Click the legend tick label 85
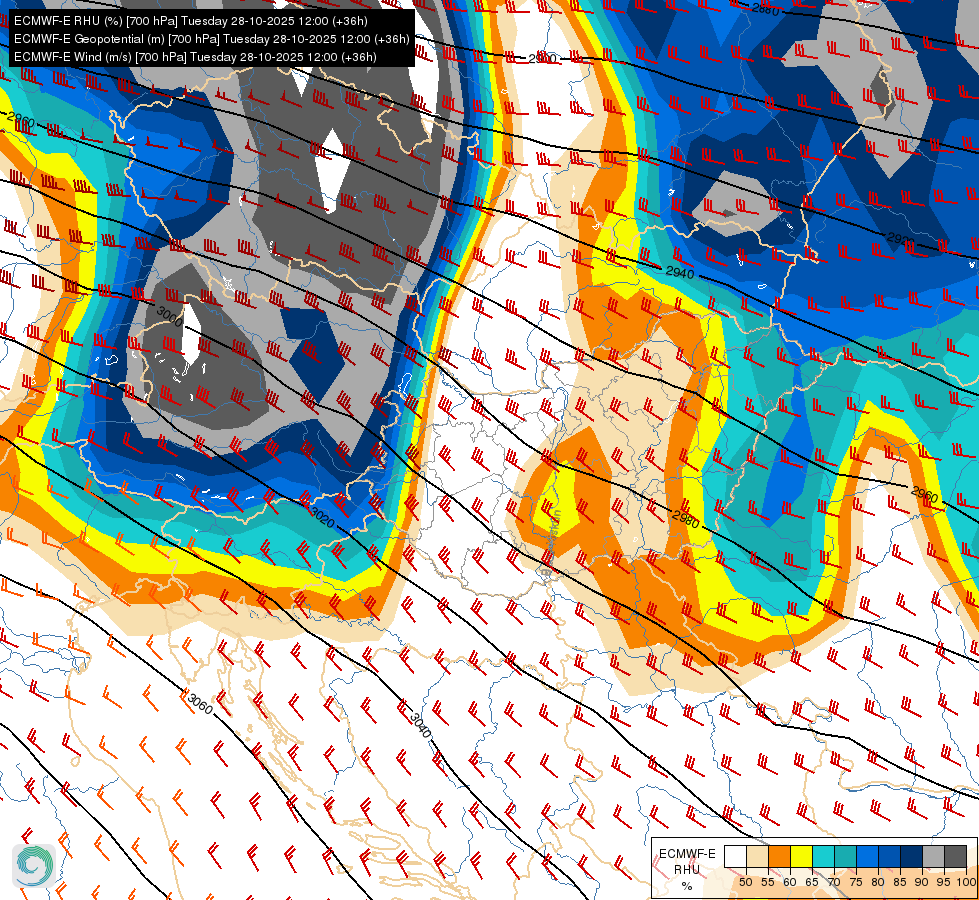The width and height of the screenshot is (979, 900). pos(900,882)
